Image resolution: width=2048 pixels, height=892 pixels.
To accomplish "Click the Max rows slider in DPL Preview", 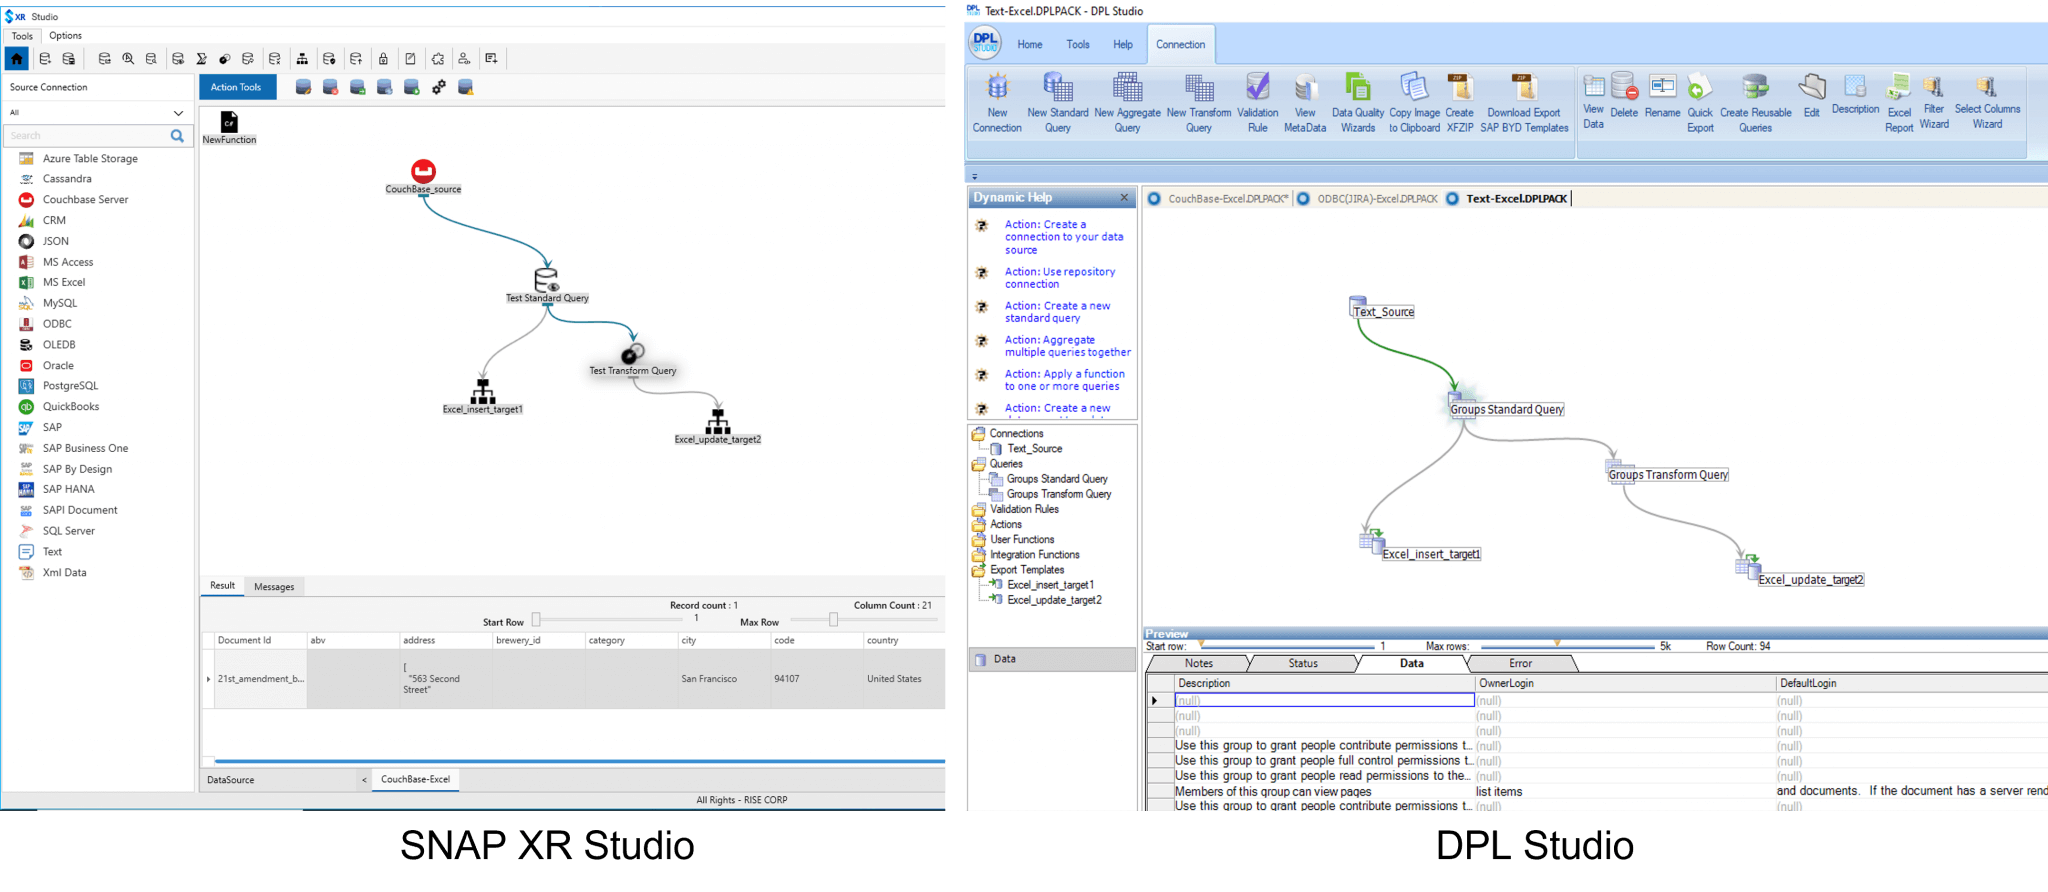I will 1567,647.
